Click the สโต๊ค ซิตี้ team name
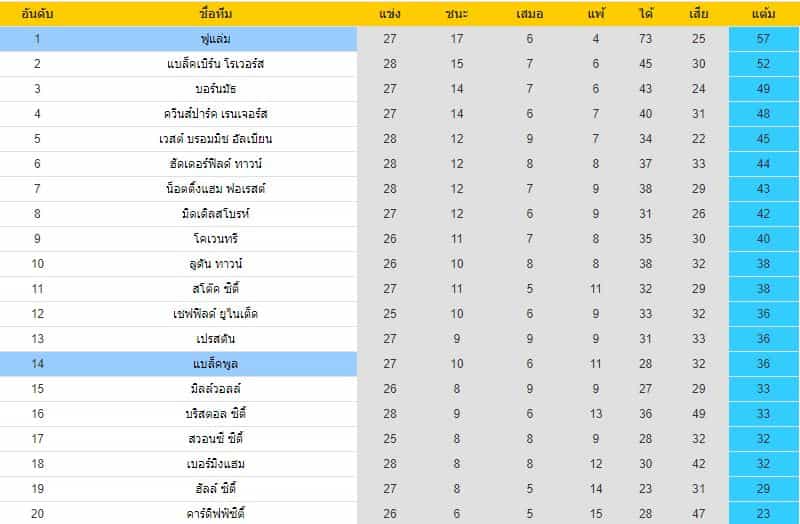 (x=215, y=289)
